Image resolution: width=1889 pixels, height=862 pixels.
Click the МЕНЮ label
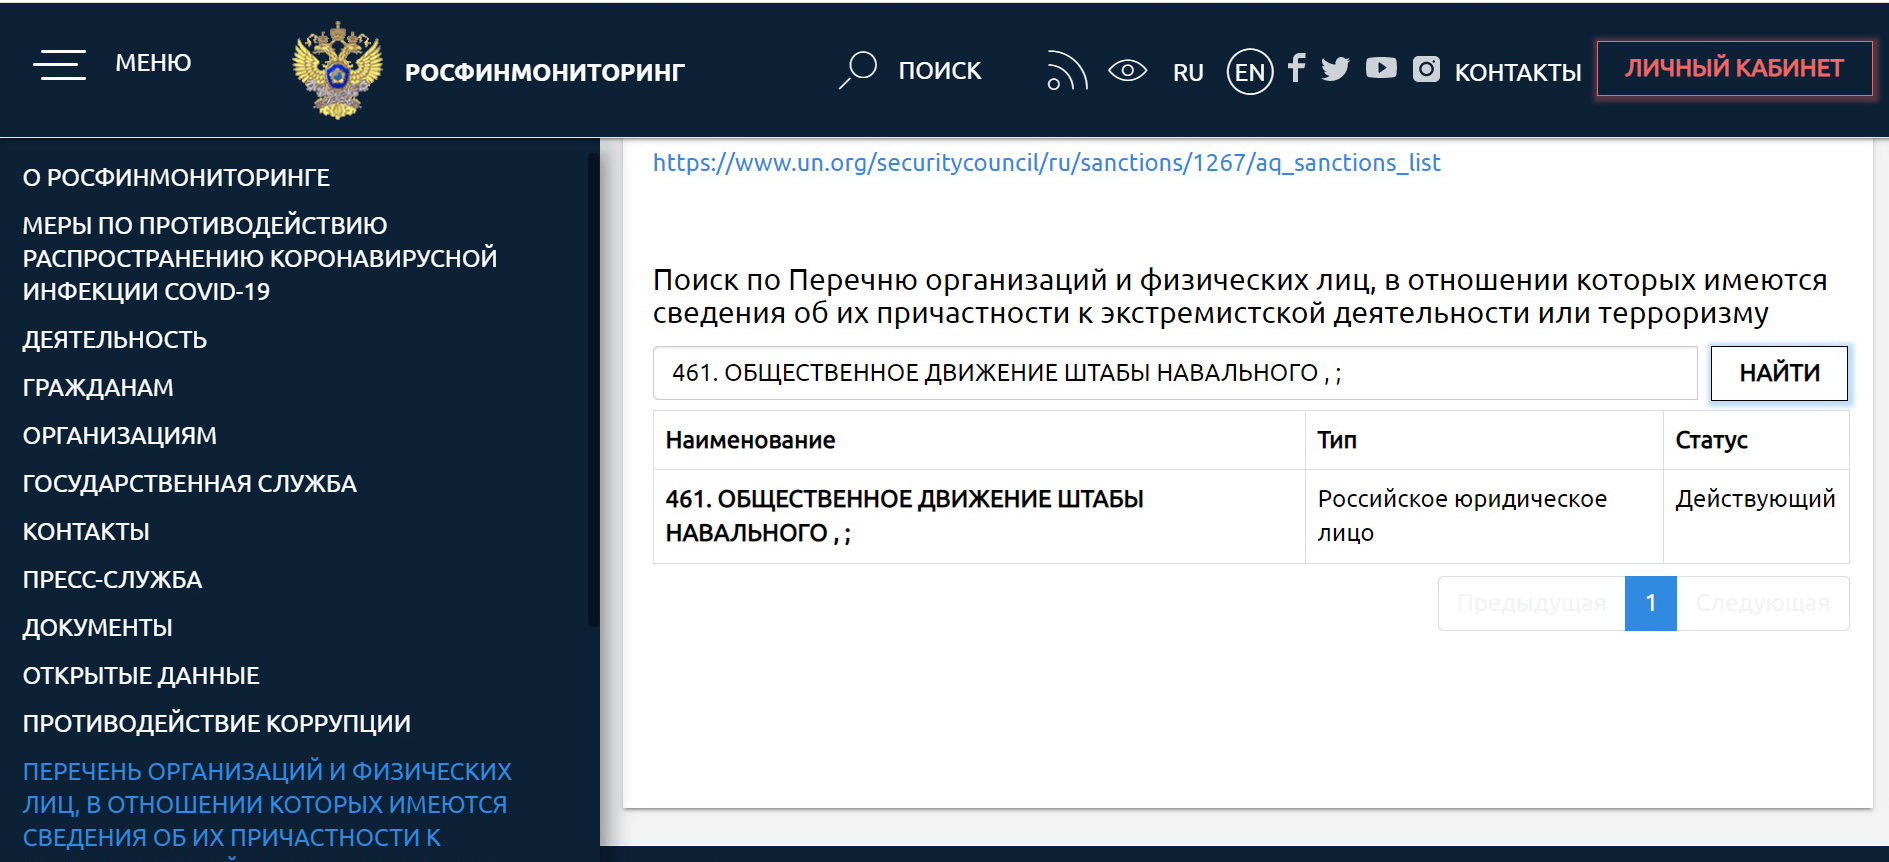153,63
